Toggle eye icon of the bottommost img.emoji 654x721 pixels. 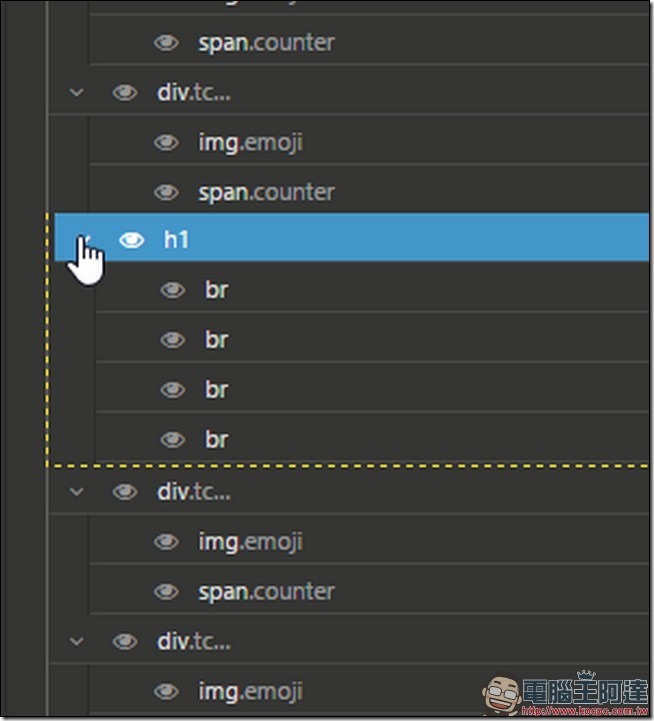click(x=166, y=691)
